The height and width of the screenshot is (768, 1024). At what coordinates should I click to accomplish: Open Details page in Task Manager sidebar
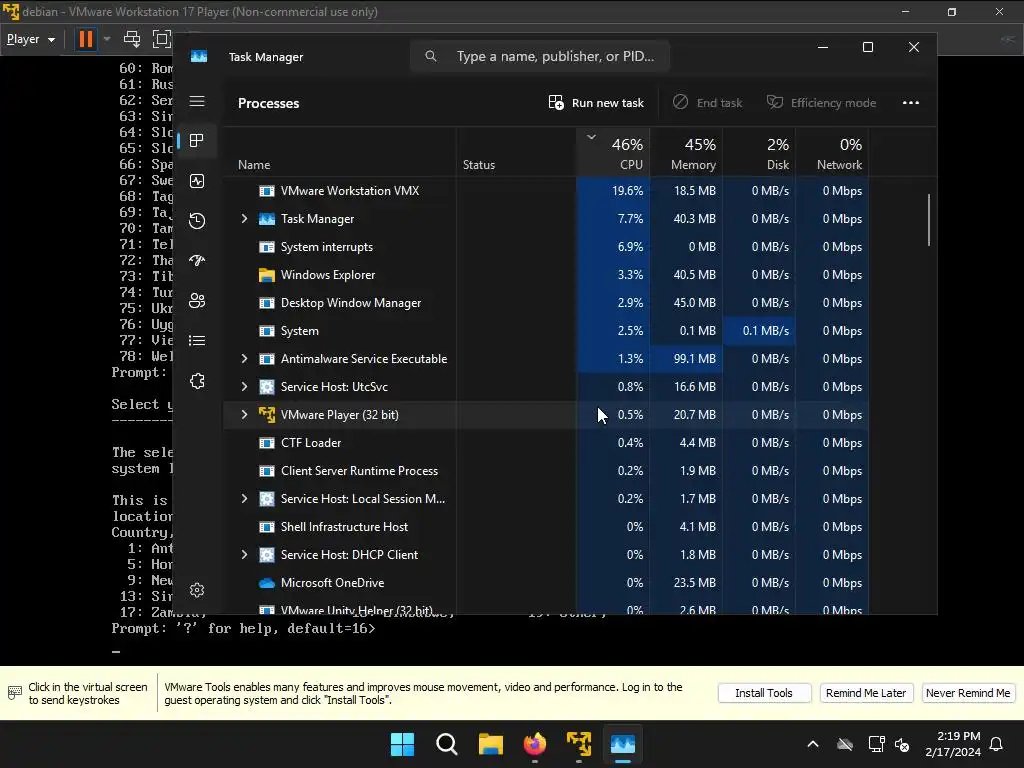click(197, 340)
